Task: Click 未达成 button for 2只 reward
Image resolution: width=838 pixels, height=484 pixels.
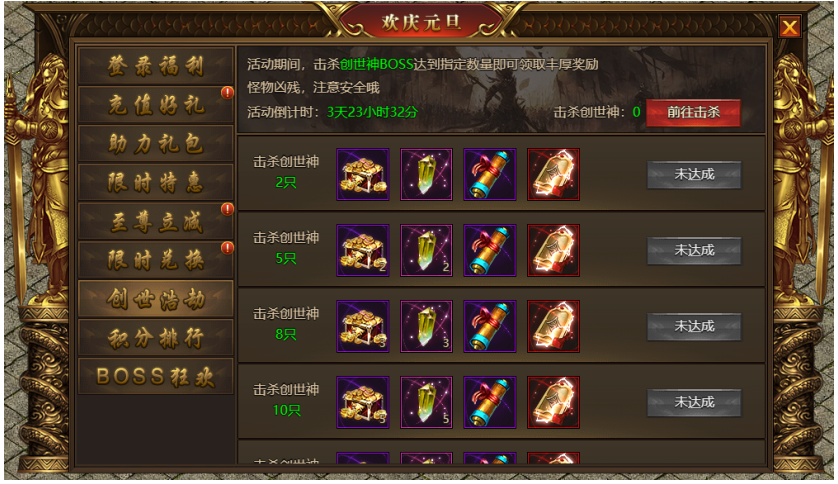Action: pyautogui.click(x=694, y=175)
